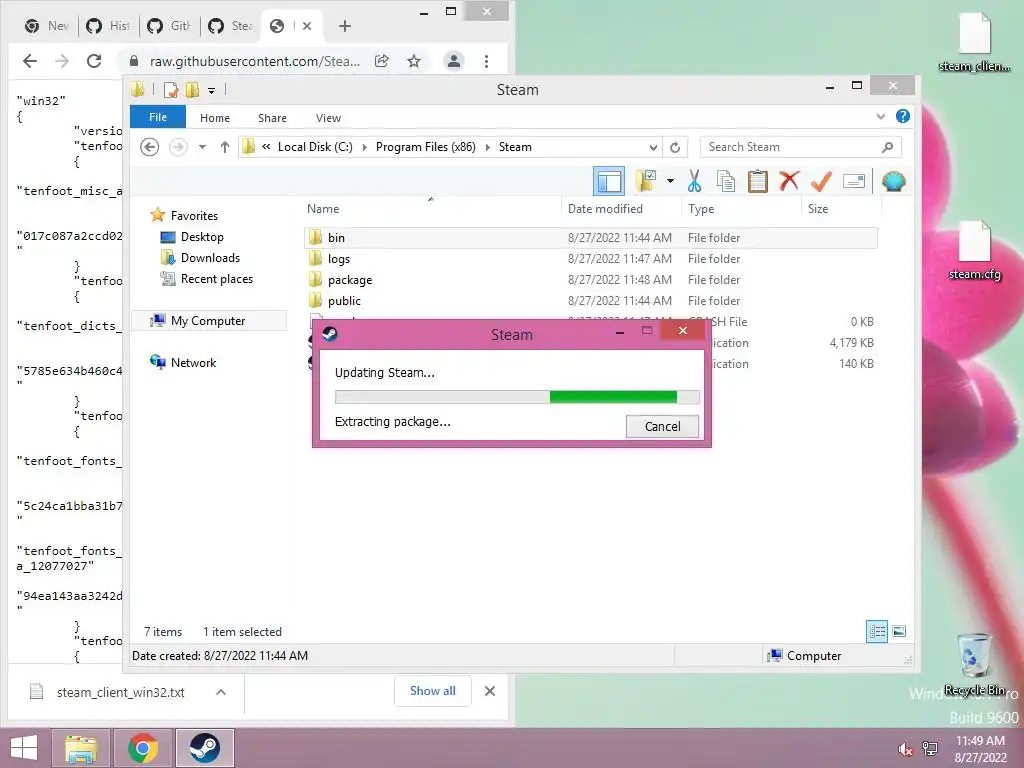This screenshot has height=768, width=1024.
Task: Go back in Chrome browser
Action: point(30,61)
